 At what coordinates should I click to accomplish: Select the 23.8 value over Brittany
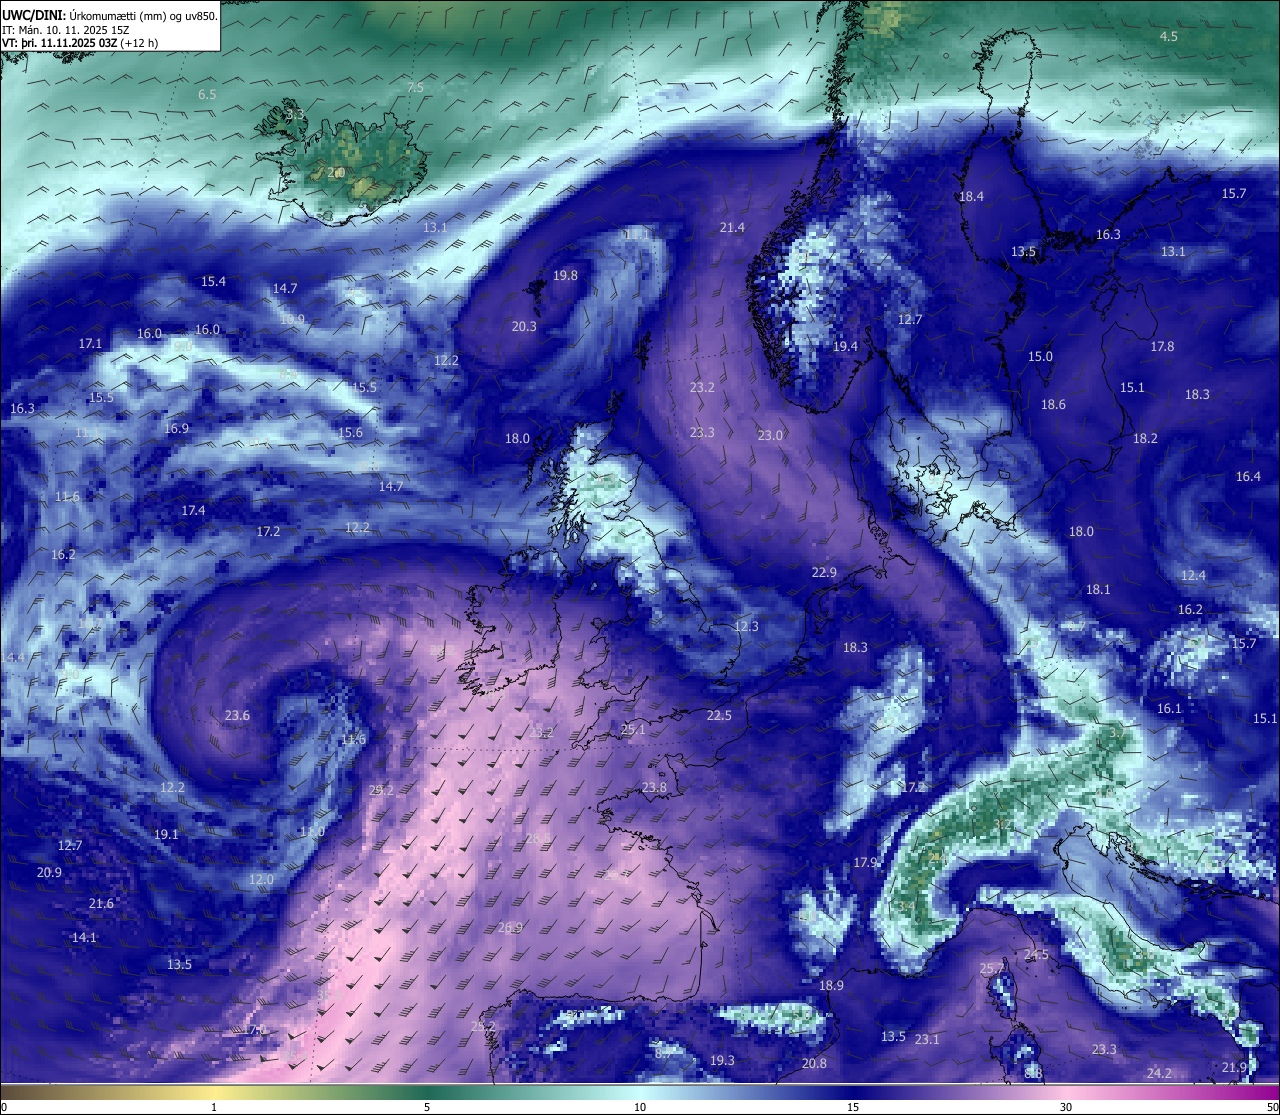tap(654, 788)
